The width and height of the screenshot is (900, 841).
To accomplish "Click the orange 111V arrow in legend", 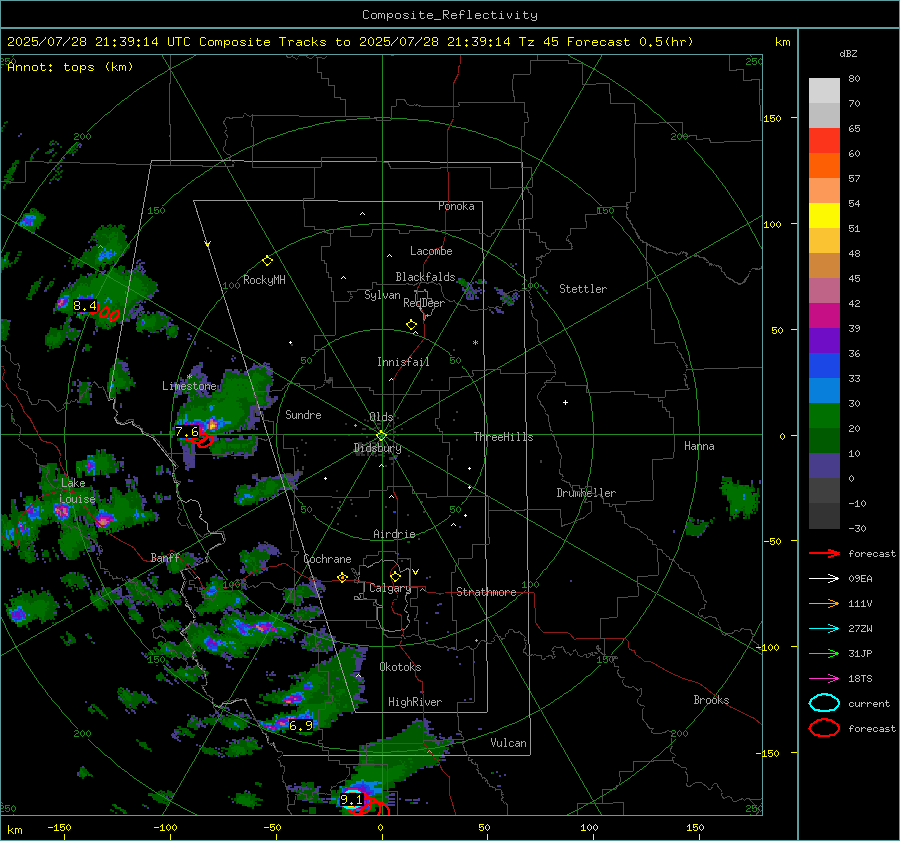I will click(824, 603).
